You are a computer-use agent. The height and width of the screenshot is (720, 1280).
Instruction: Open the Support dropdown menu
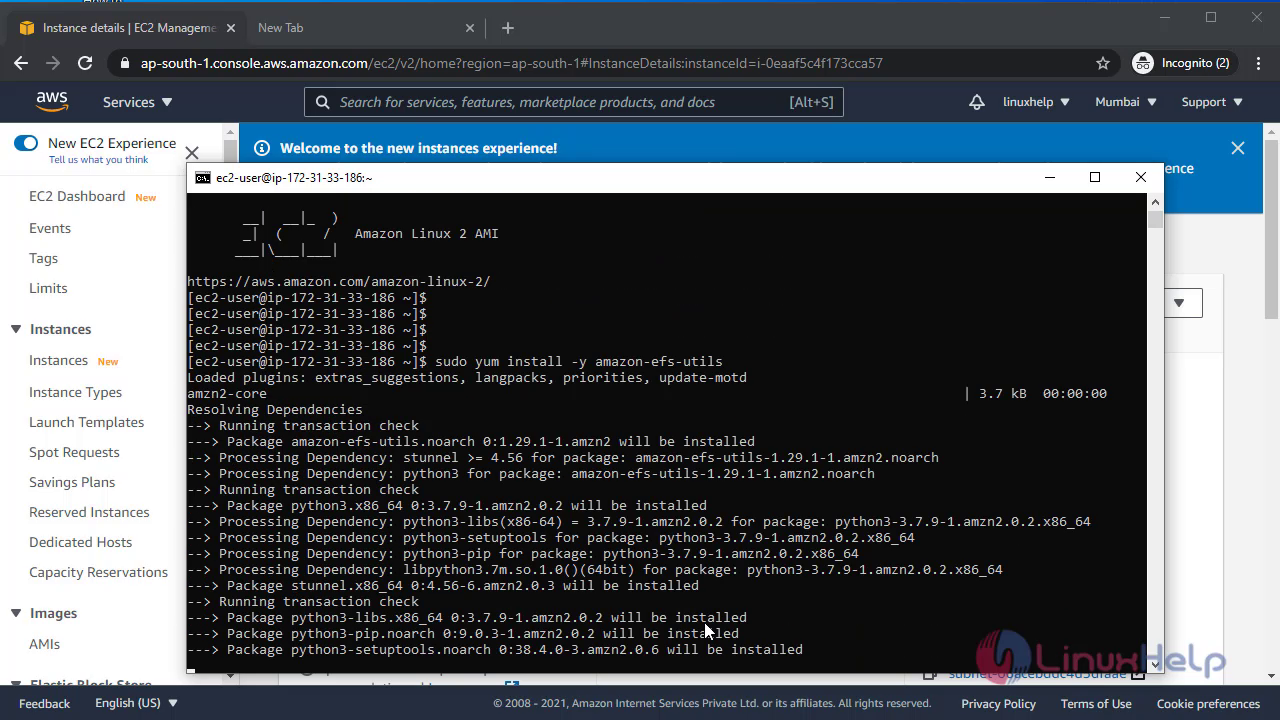pyautogui.click(x=1212, y=102)
